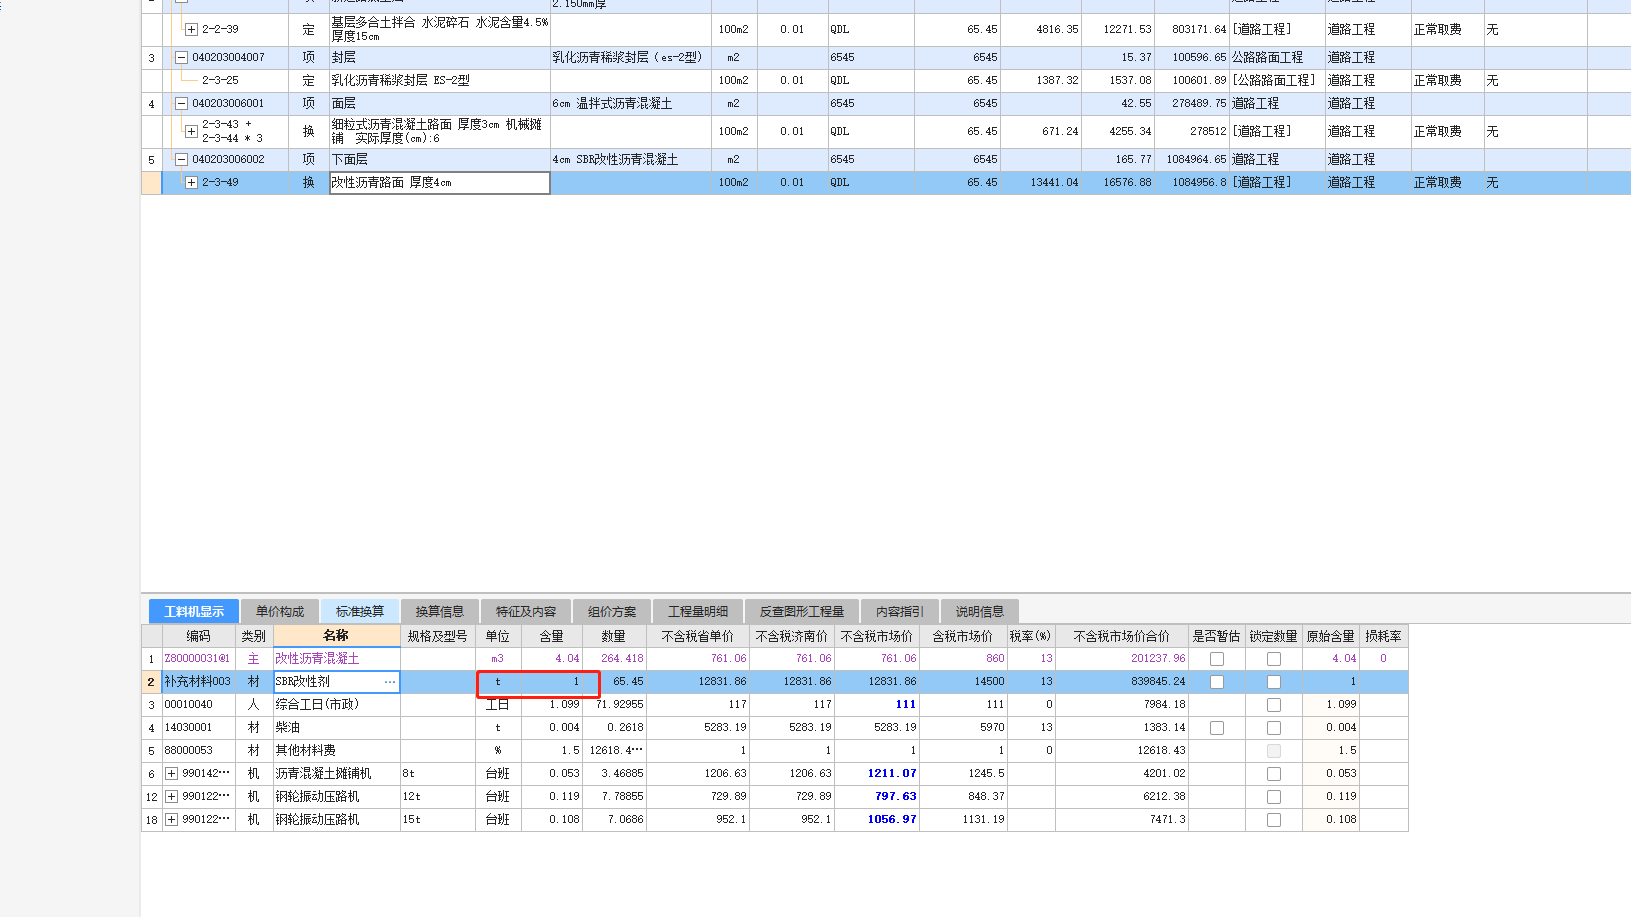The height and width of the screenshot is (917, 1631).
Task: Click the 编码 column header
Action: pos(198,636)
